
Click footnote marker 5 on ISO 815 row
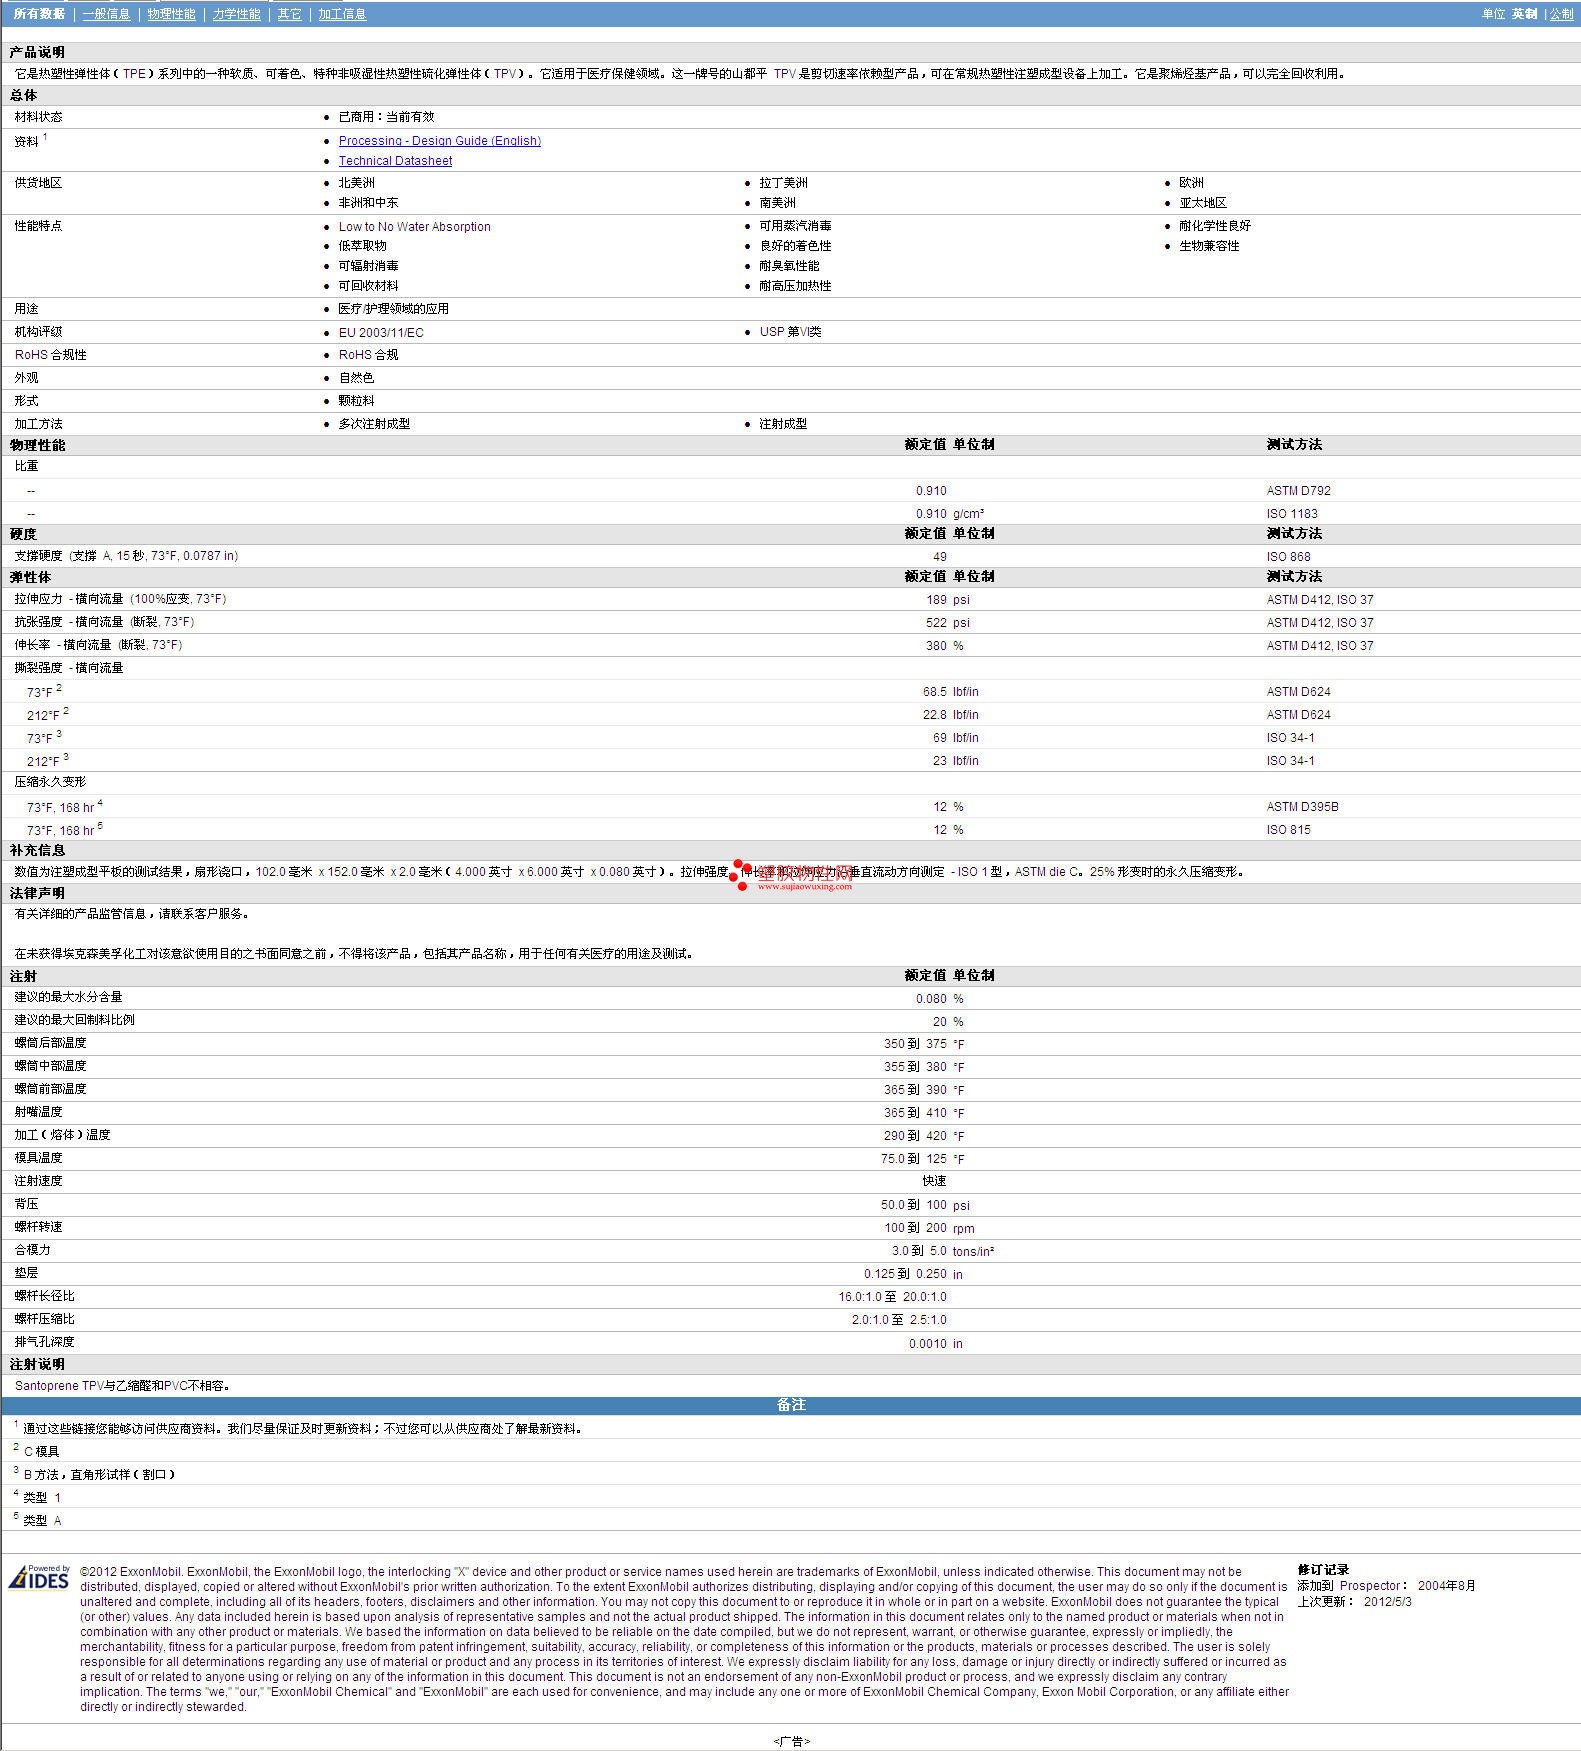tap(100, 826)
